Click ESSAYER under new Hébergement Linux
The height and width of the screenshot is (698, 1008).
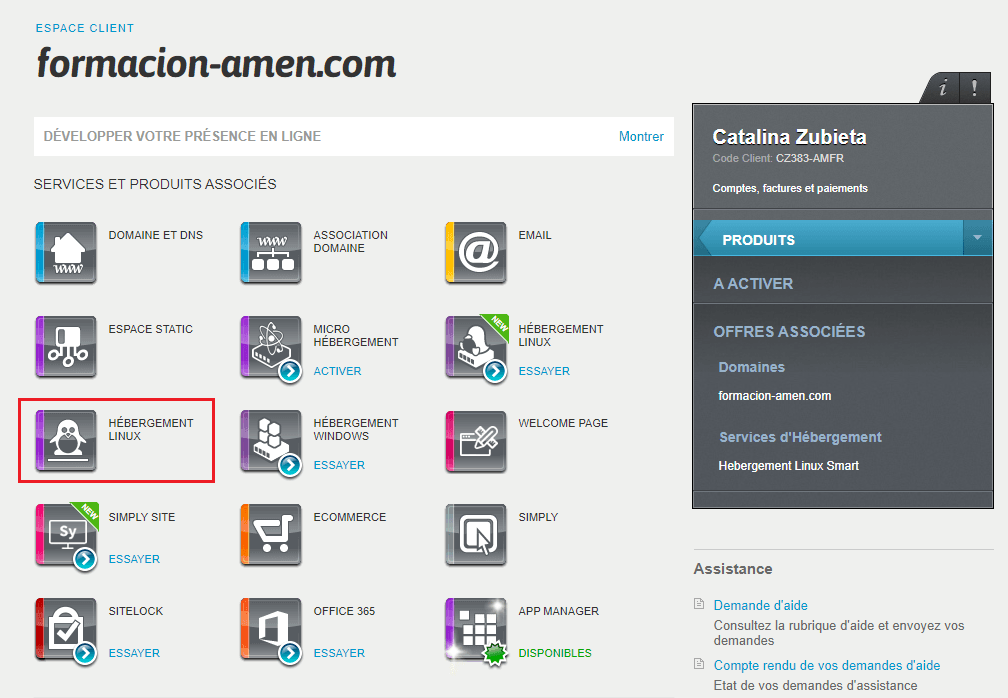click(544, 371)
